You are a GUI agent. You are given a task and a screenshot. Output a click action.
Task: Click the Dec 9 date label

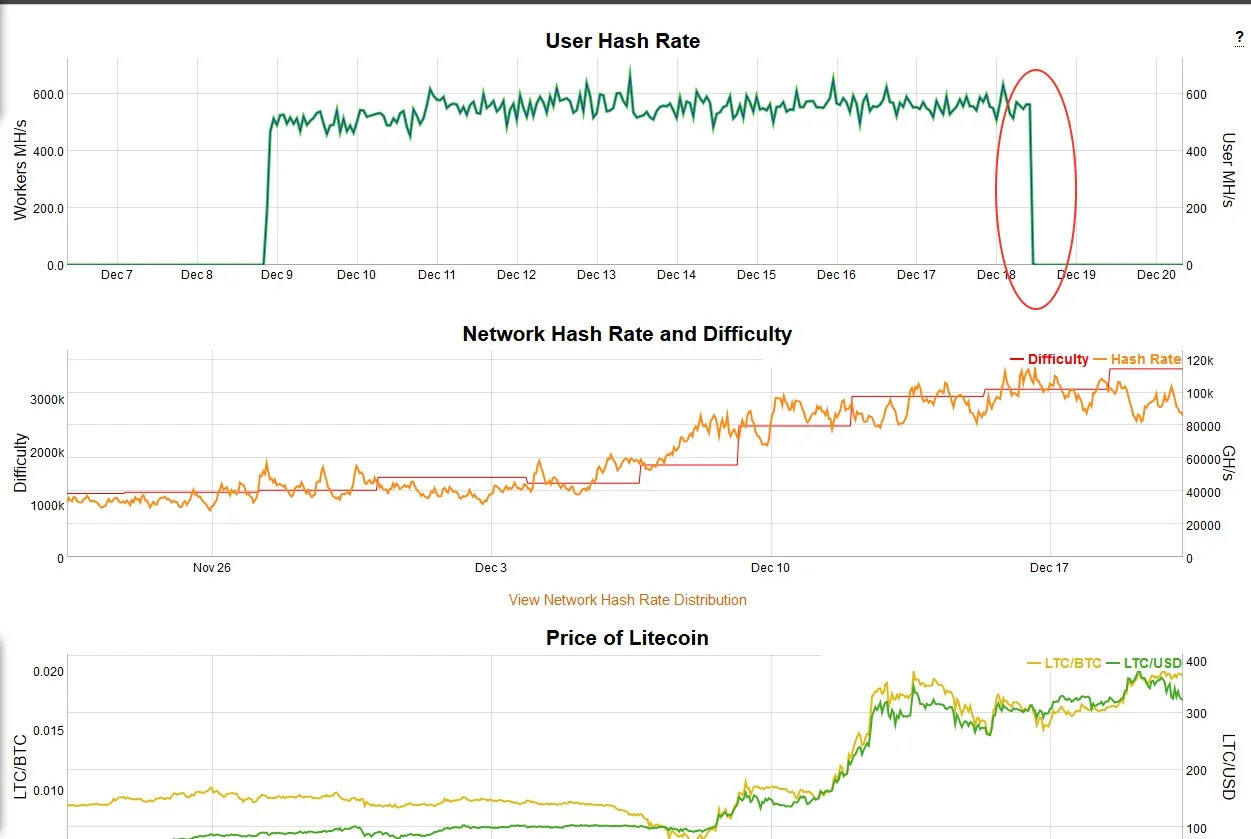[276, 275]
